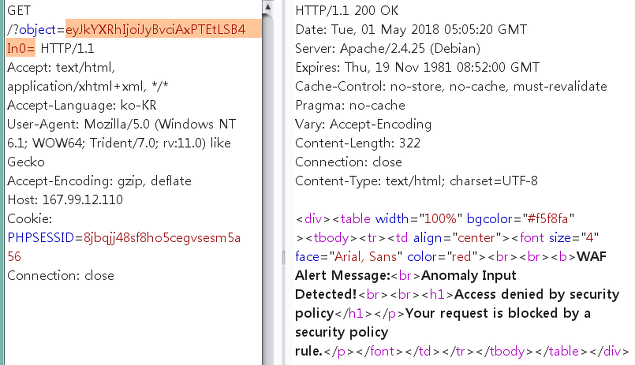
Task: Click 'Connection: close' in the response pane
Action: (x=348, y=162)
